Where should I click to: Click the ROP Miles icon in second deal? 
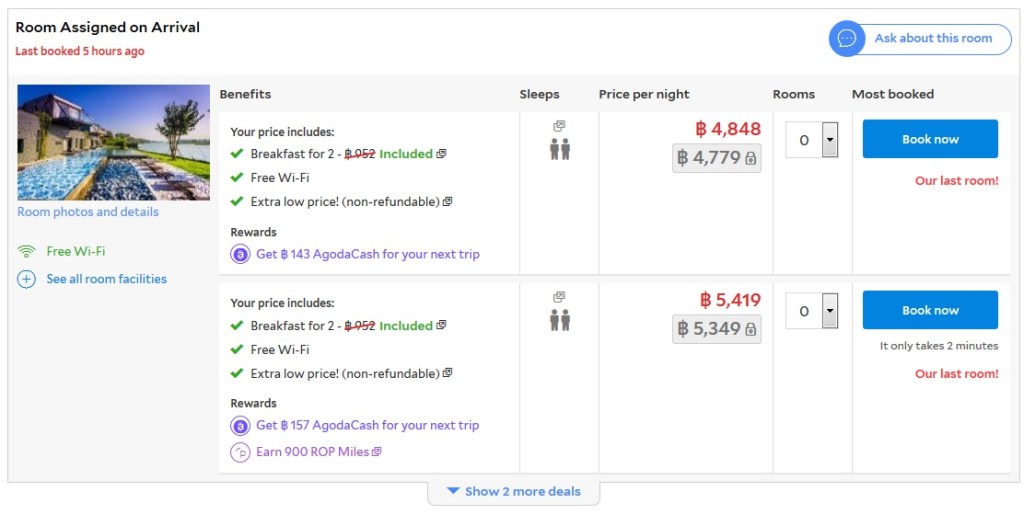coord(240,452)
